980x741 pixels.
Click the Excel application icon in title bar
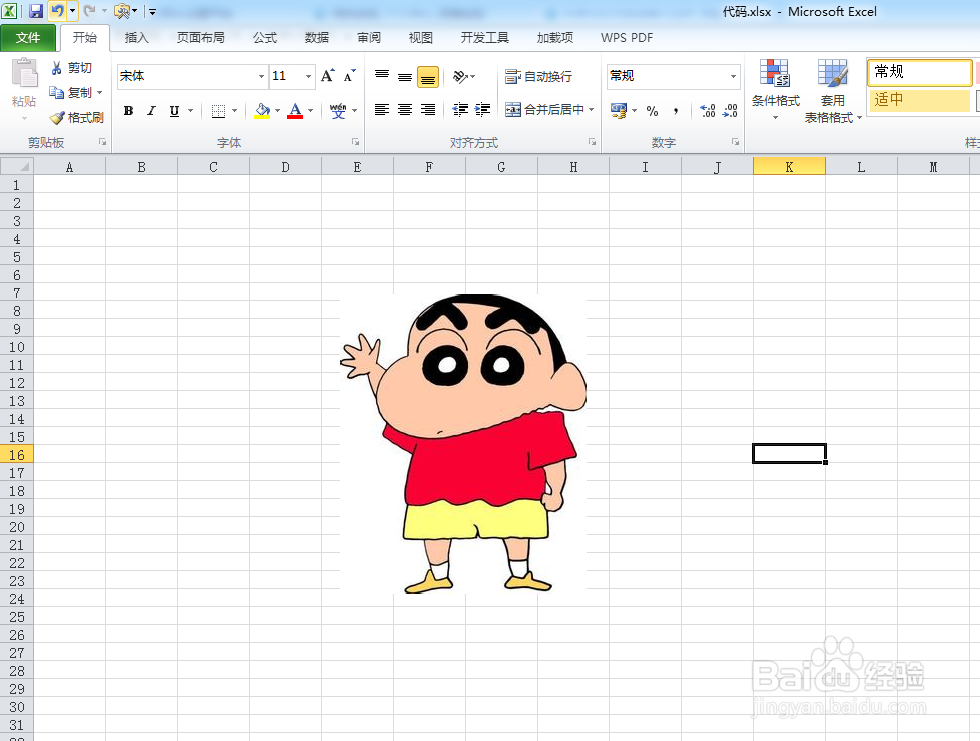pos(9,11)
